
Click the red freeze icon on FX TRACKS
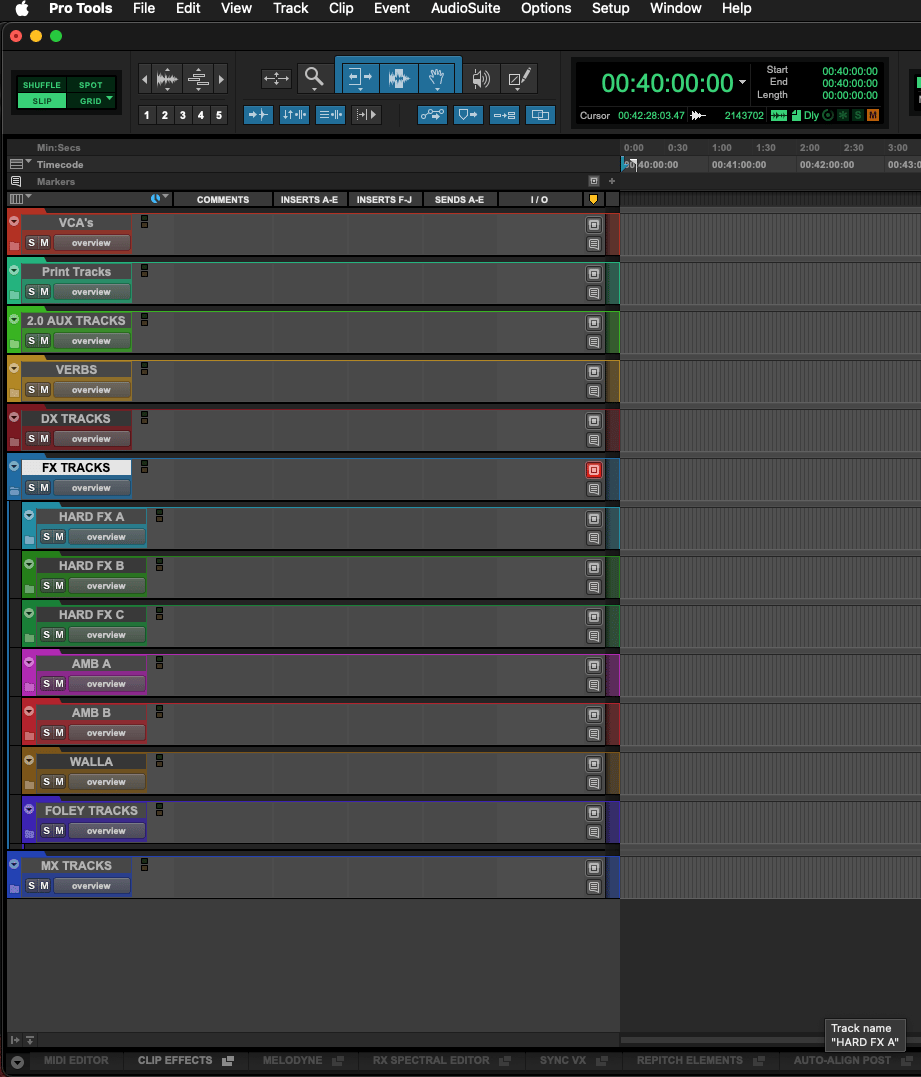(594, 470)
